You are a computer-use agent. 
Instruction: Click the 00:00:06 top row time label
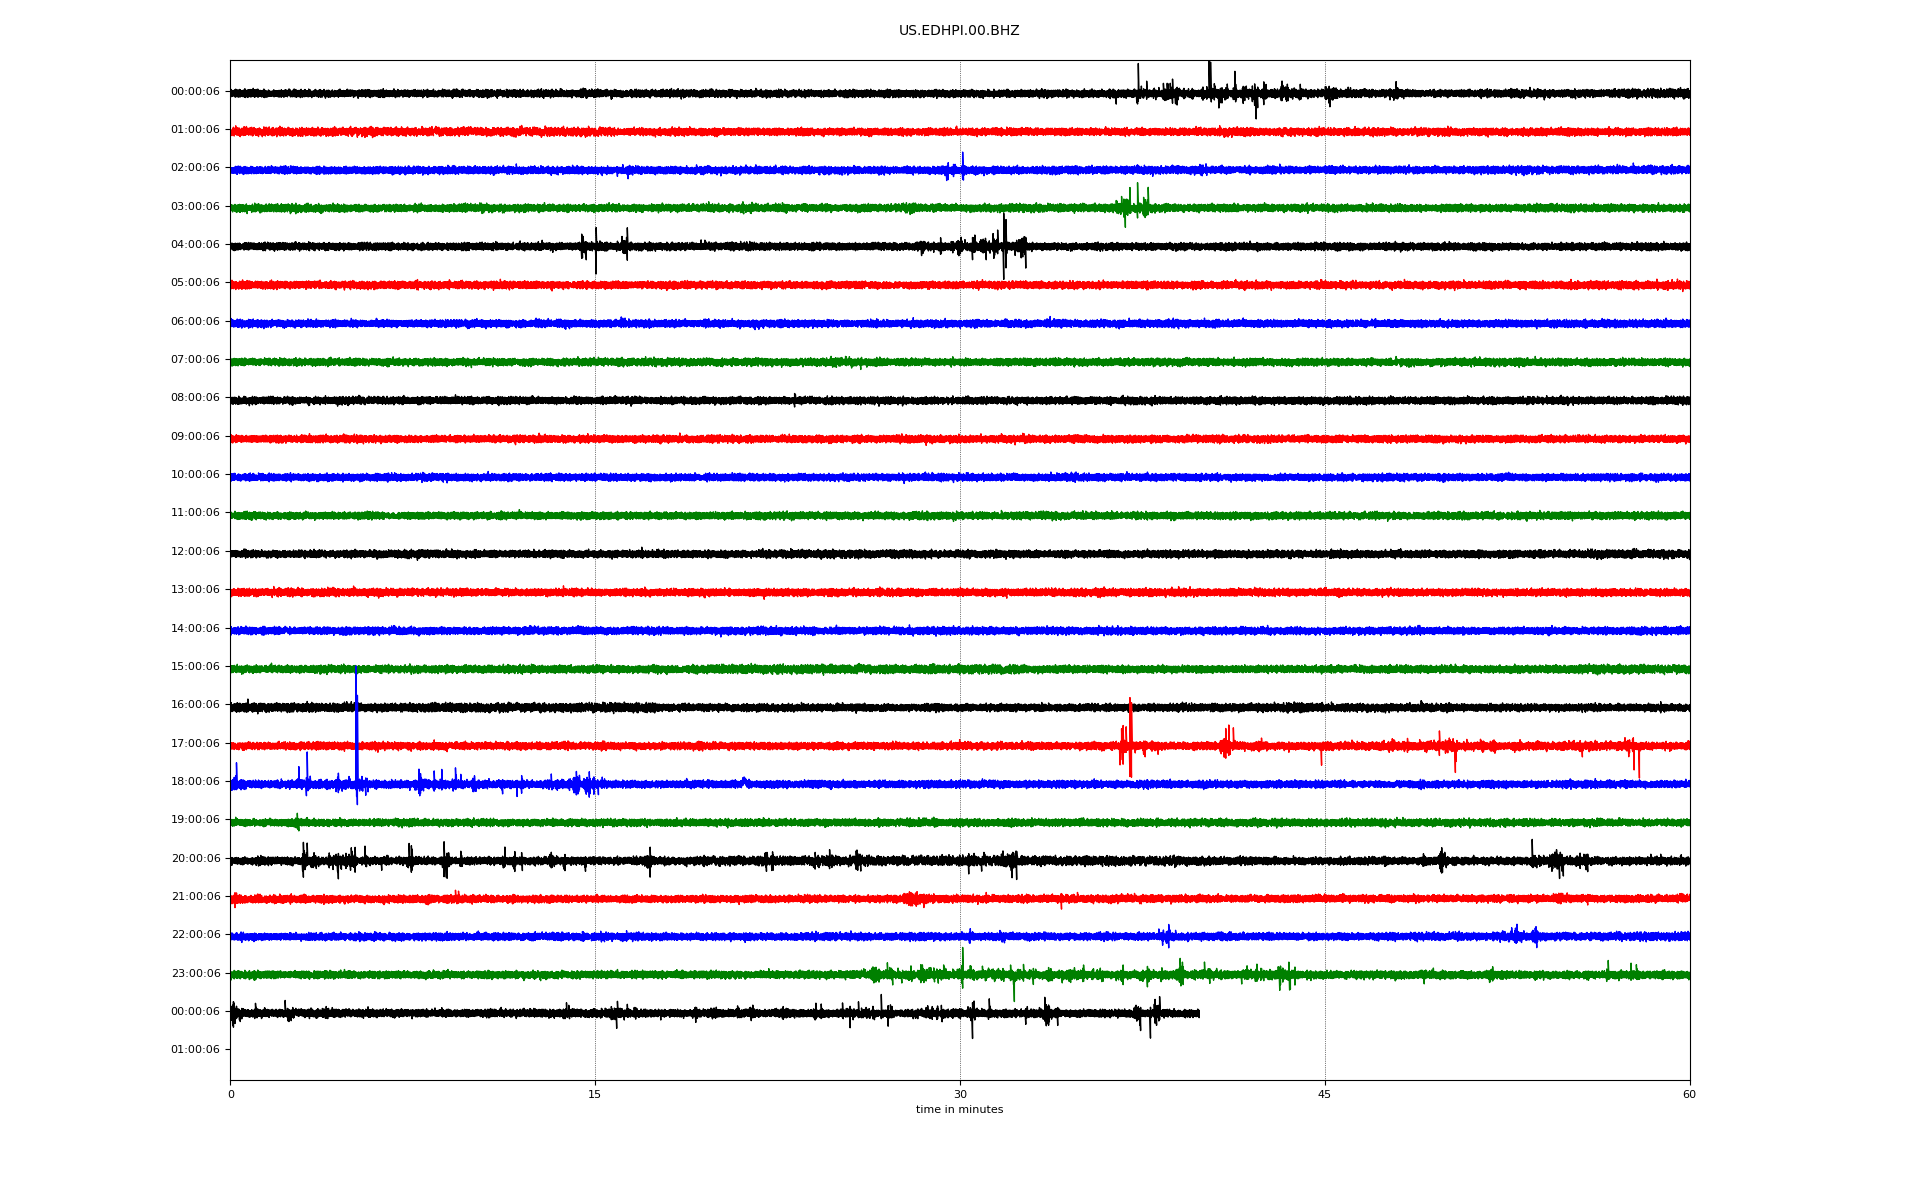195,92
